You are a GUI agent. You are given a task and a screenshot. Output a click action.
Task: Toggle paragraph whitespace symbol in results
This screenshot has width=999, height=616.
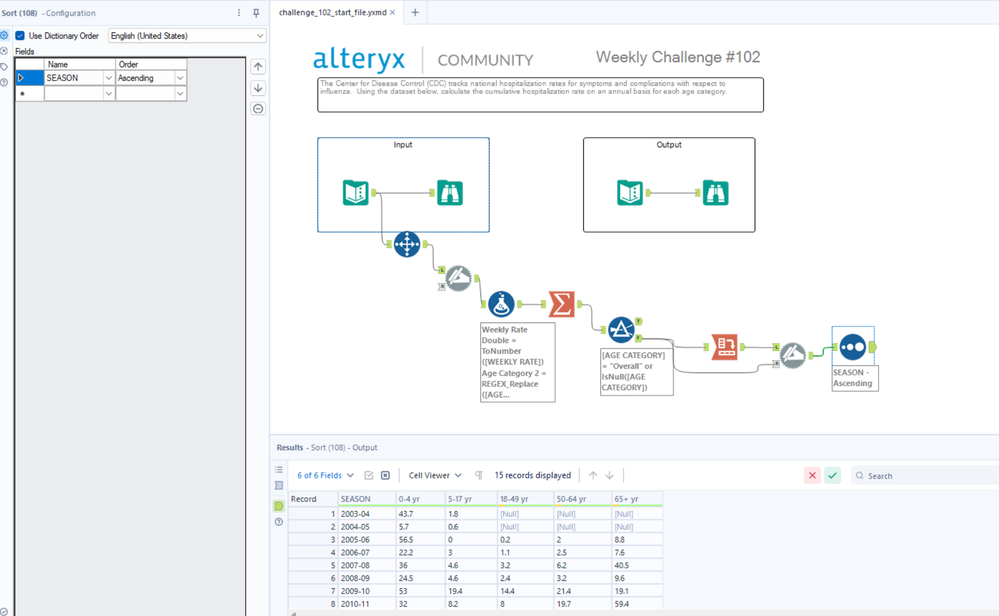point(478,475)
